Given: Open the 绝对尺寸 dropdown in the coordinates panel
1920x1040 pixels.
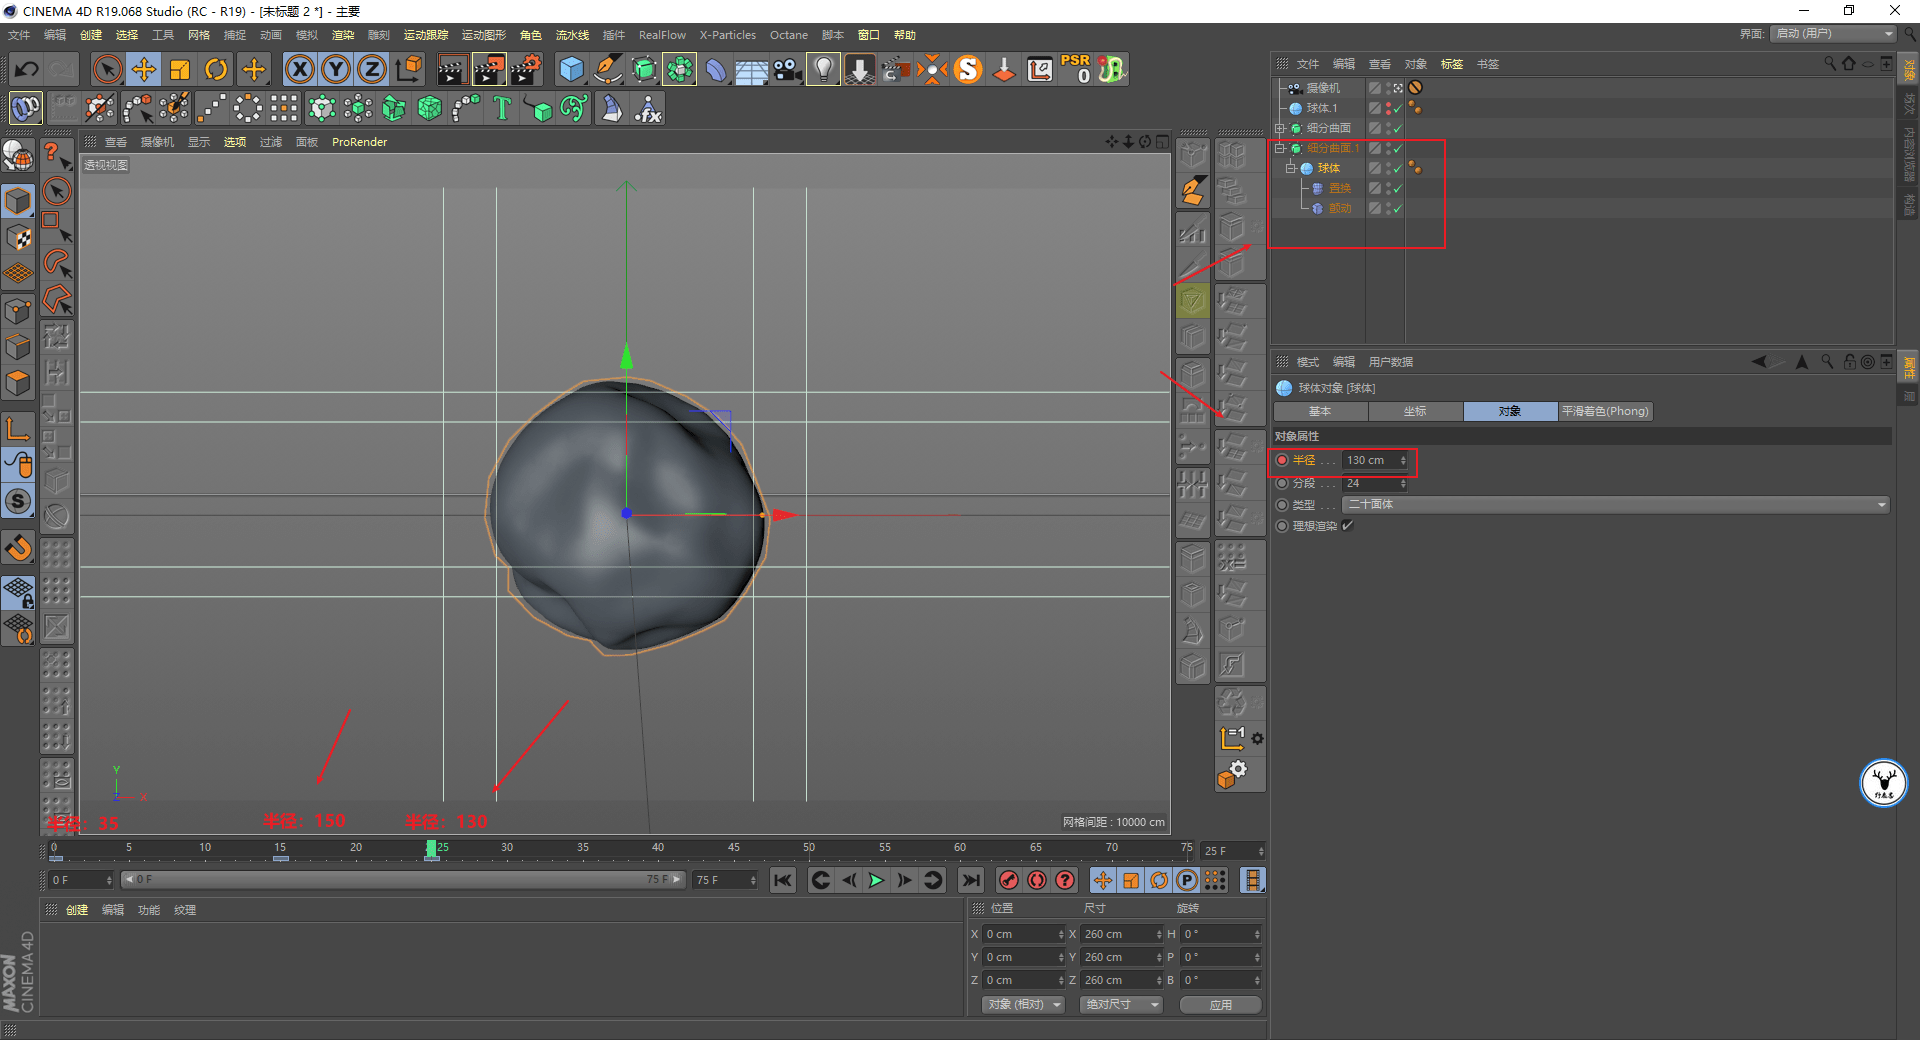Looking at the screenshot, I should tap(1121, 1004).
